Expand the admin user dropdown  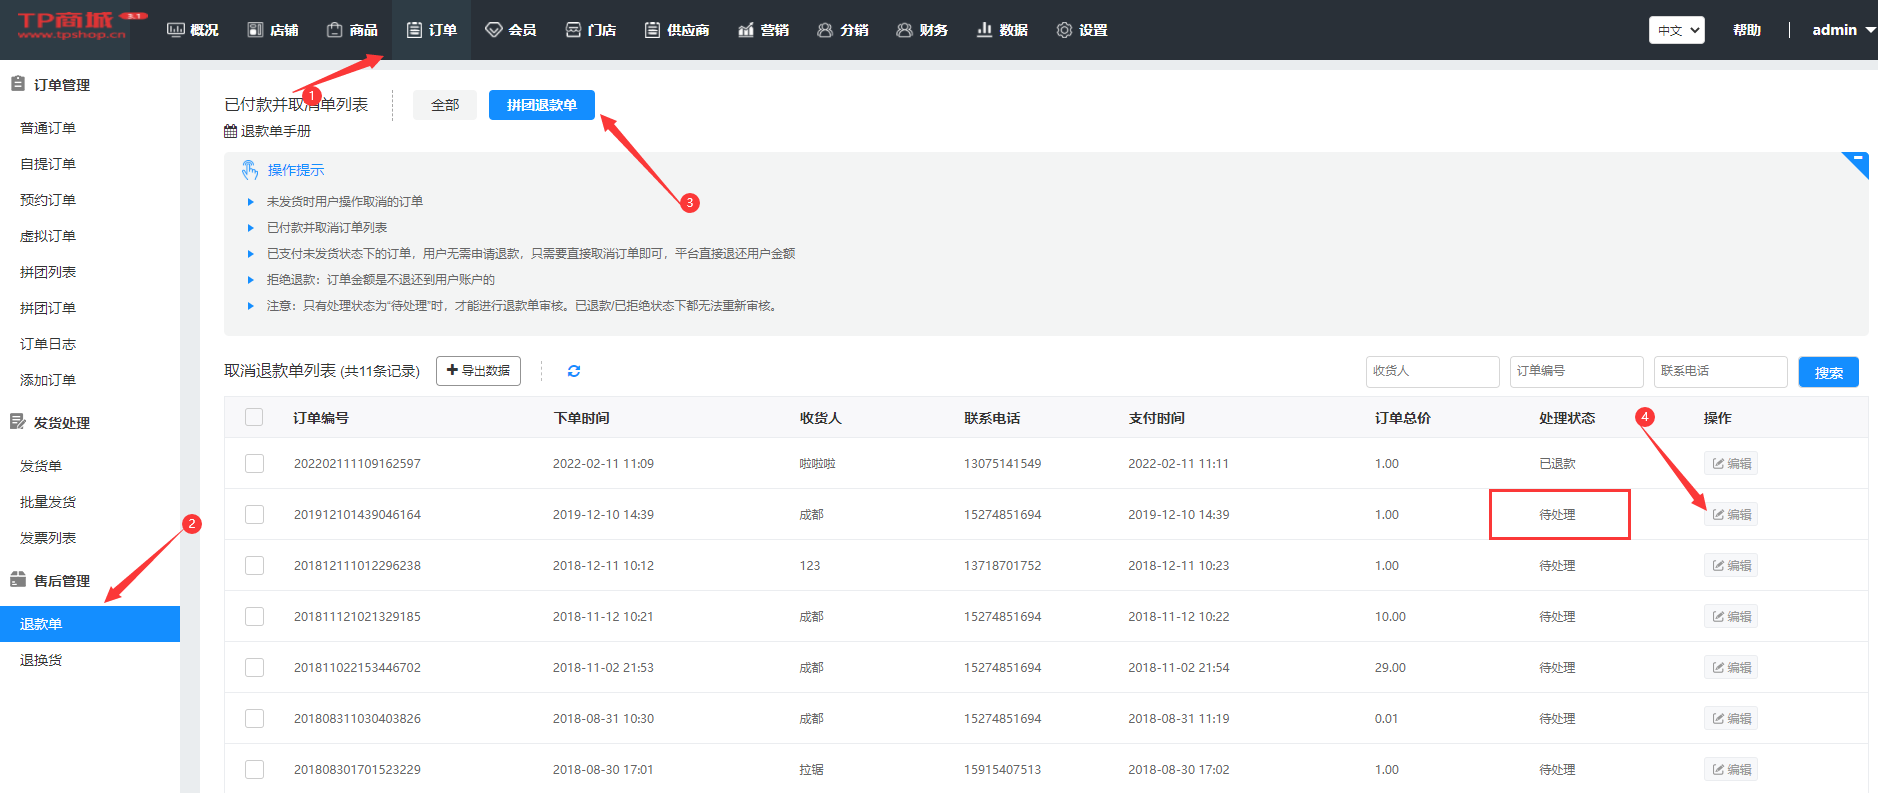point(1842,30)
